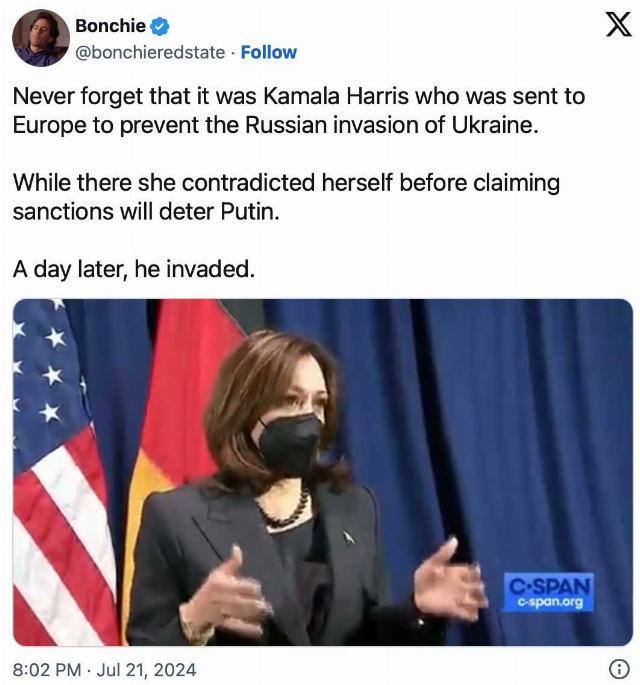Viewport: 640px width, 685px height.
Task: Click the C-SPAN logo watermark
Action: click(x=549, y=591)
